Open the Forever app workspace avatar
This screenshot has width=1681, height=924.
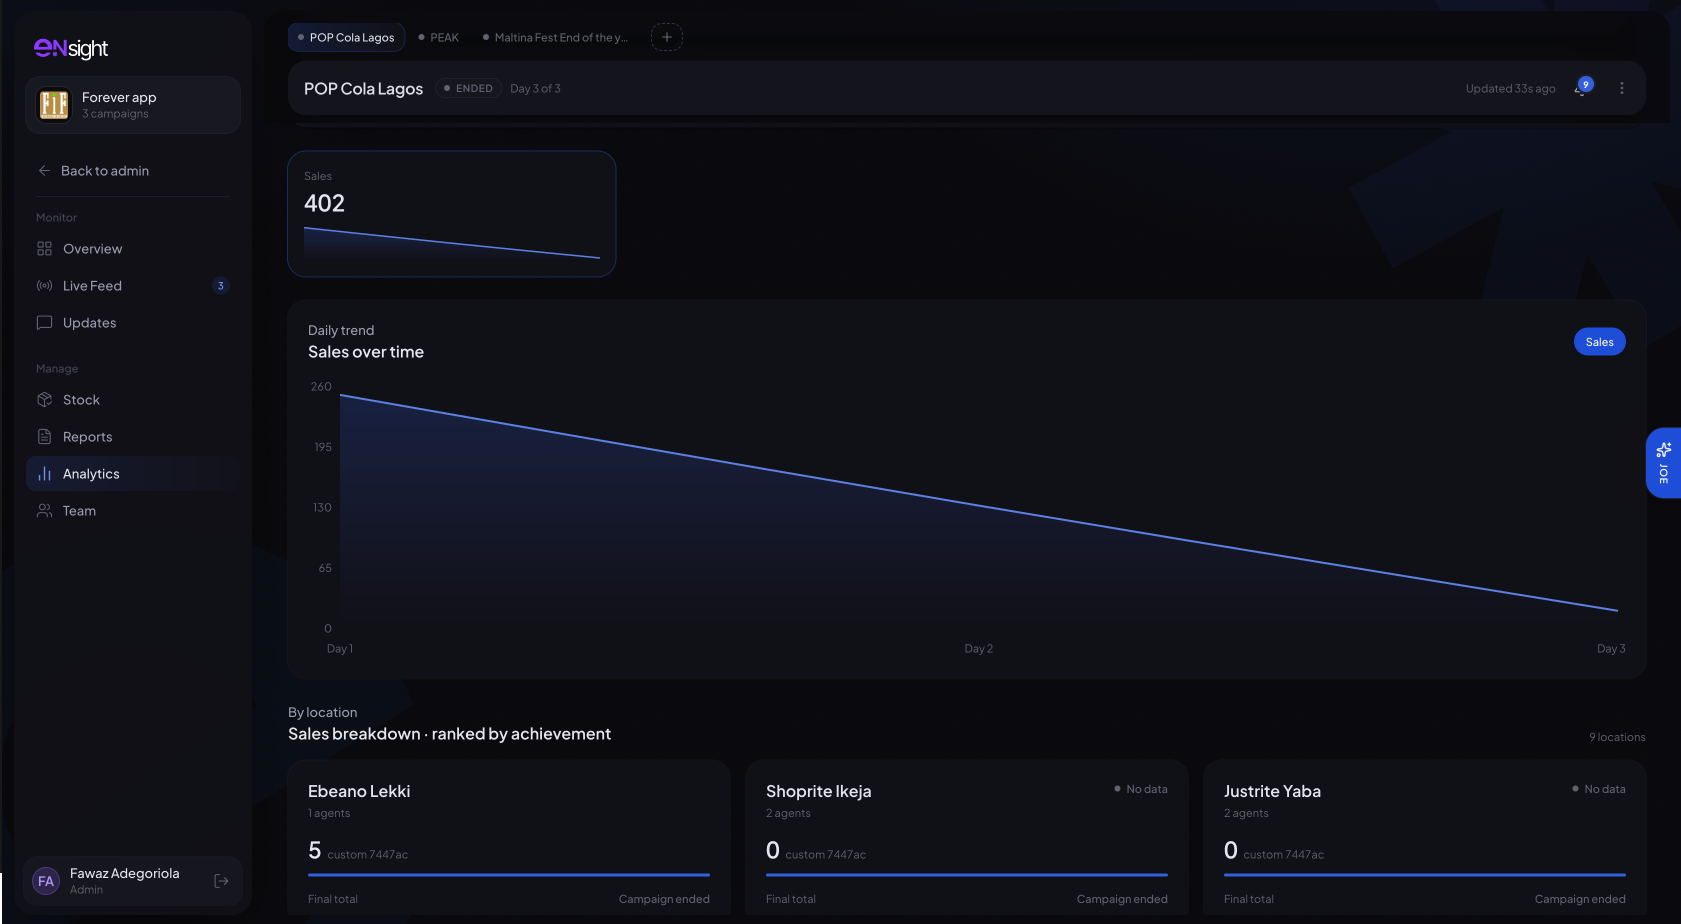54,104
